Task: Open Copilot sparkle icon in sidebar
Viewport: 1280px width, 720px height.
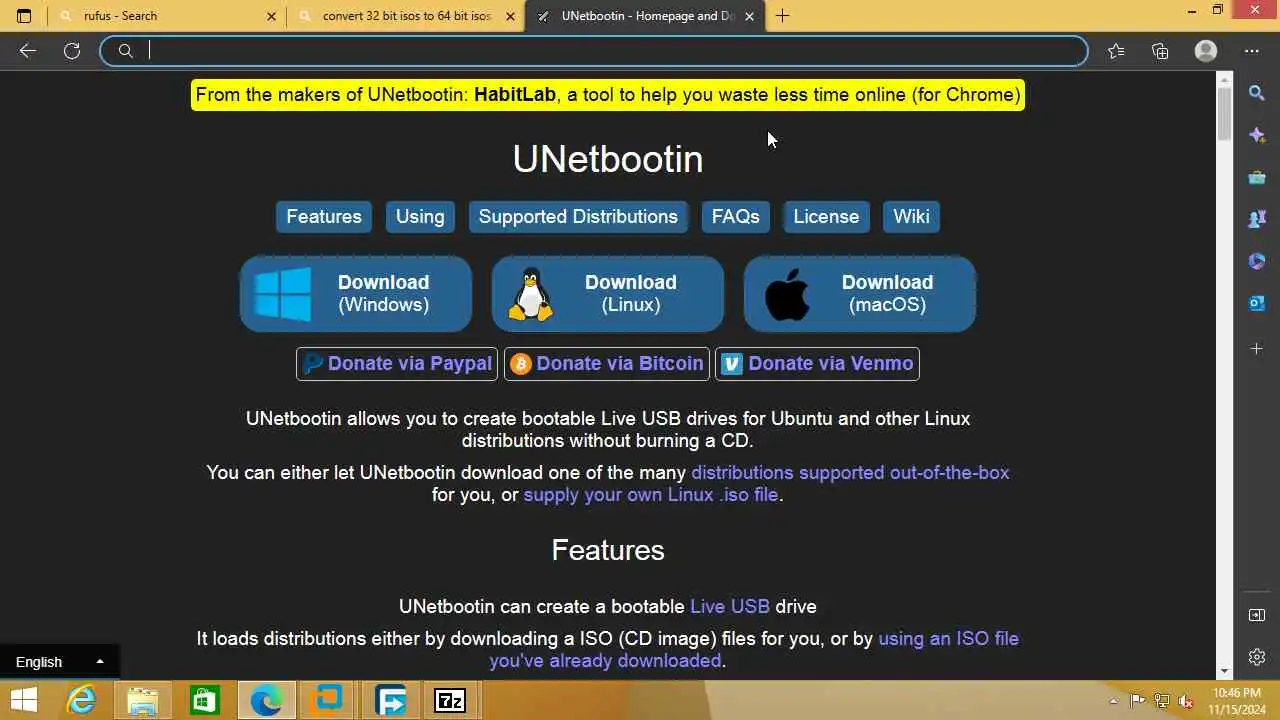Action: click(x=1257, y=135)
